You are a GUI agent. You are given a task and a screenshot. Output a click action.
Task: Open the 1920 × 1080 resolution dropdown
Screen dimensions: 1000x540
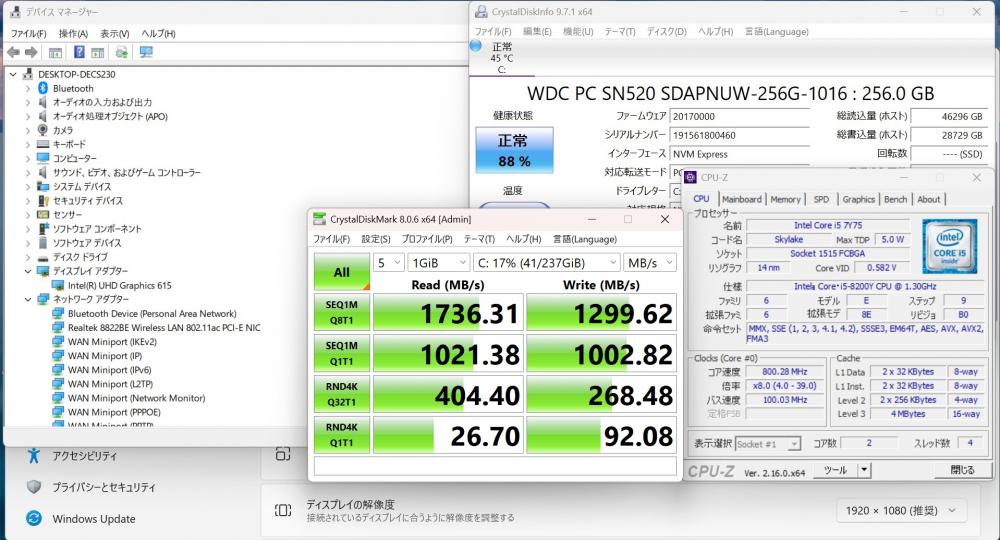point(901,511)
